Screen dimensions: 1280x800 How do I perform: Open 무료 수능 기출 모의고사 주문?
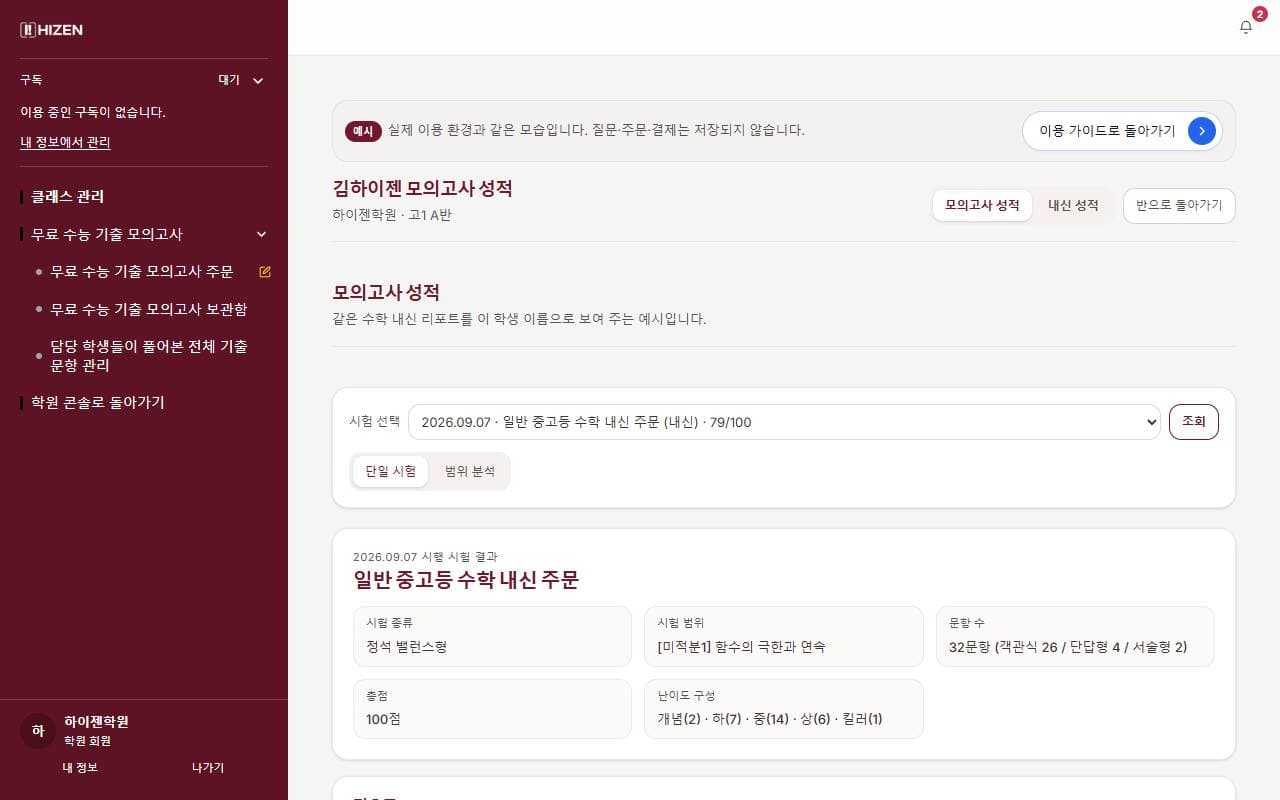click(141, 271)
